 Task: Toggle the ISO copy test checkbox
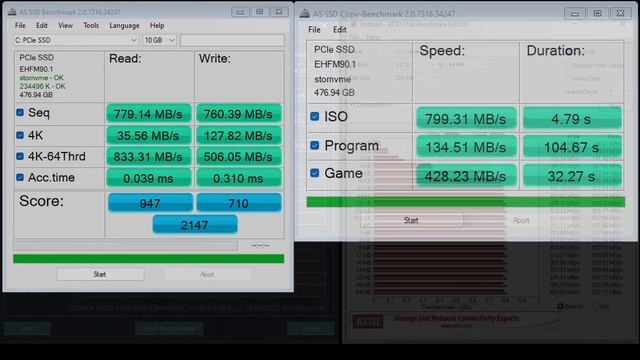pyautogui.click(x=315, y=116)
